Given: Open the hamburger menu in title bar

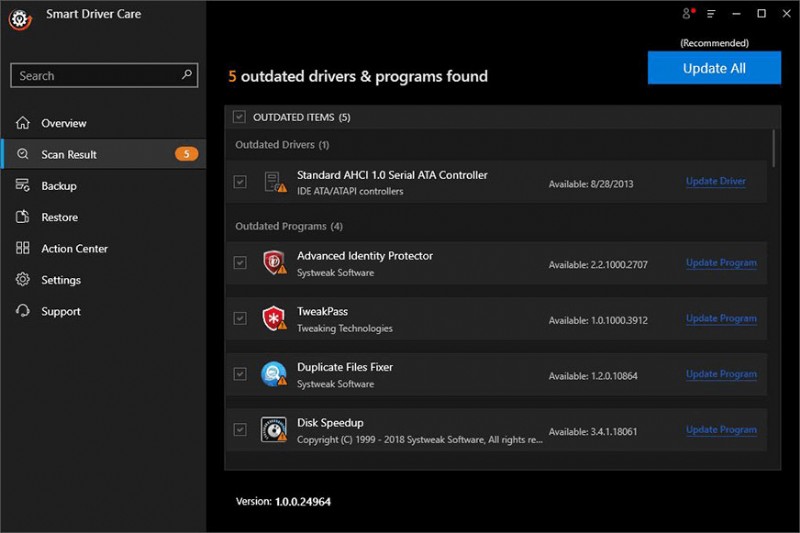Looking at the screenshot, I should point(711,14).
